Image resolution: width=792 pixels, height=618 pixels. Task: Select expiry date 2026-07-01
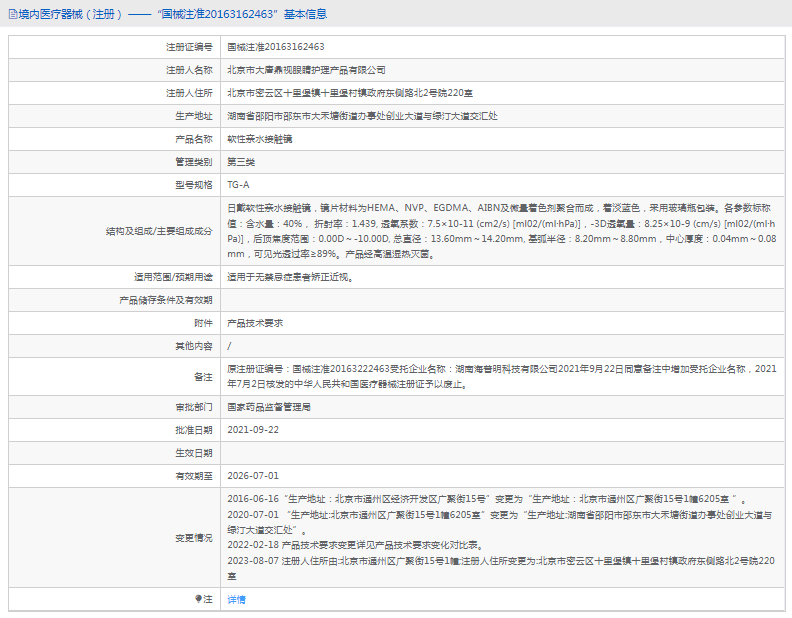pyautogui.click(x=253, y=476)
